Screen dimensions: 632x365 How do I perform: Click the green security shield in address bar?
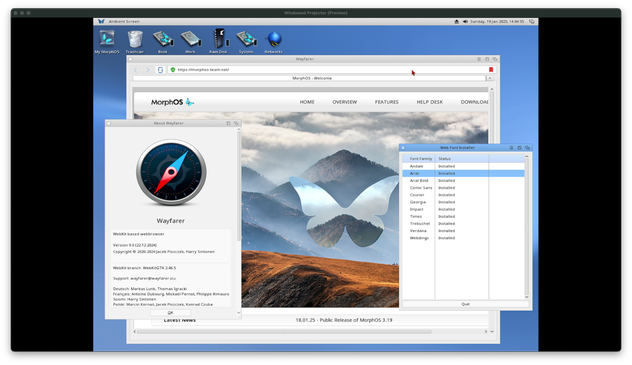173,70
